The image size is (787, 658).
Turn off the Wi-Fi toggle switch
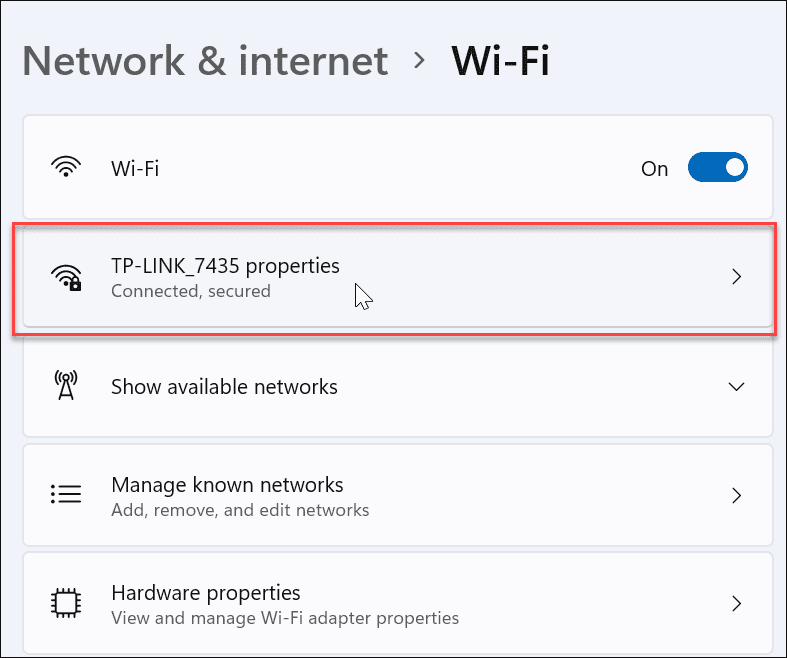click(717, 168)
